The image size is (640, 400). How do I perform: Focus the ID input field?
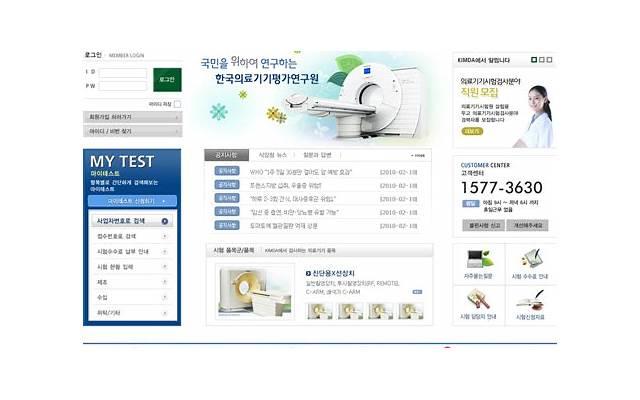tap(123, 73)
